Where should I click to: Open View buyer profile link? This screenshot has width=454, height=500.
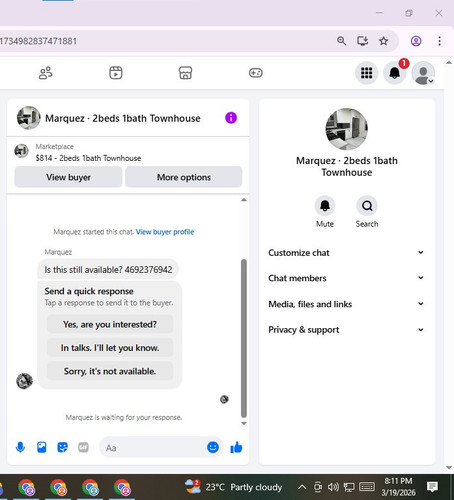(165, 232)
